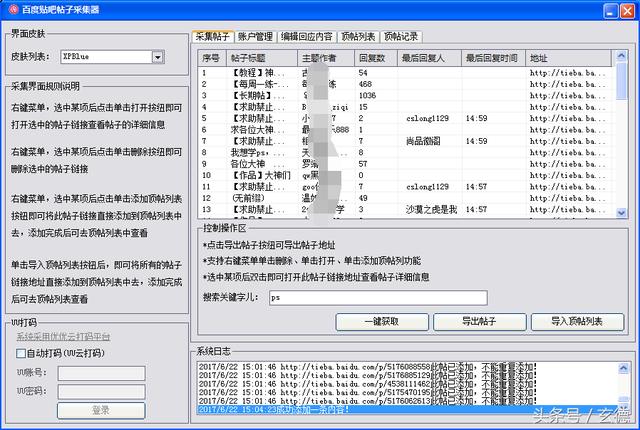This screenshot has width=640, height=430.
Task: Select the 顶帖记录 tab
Action: click(402, 36)
